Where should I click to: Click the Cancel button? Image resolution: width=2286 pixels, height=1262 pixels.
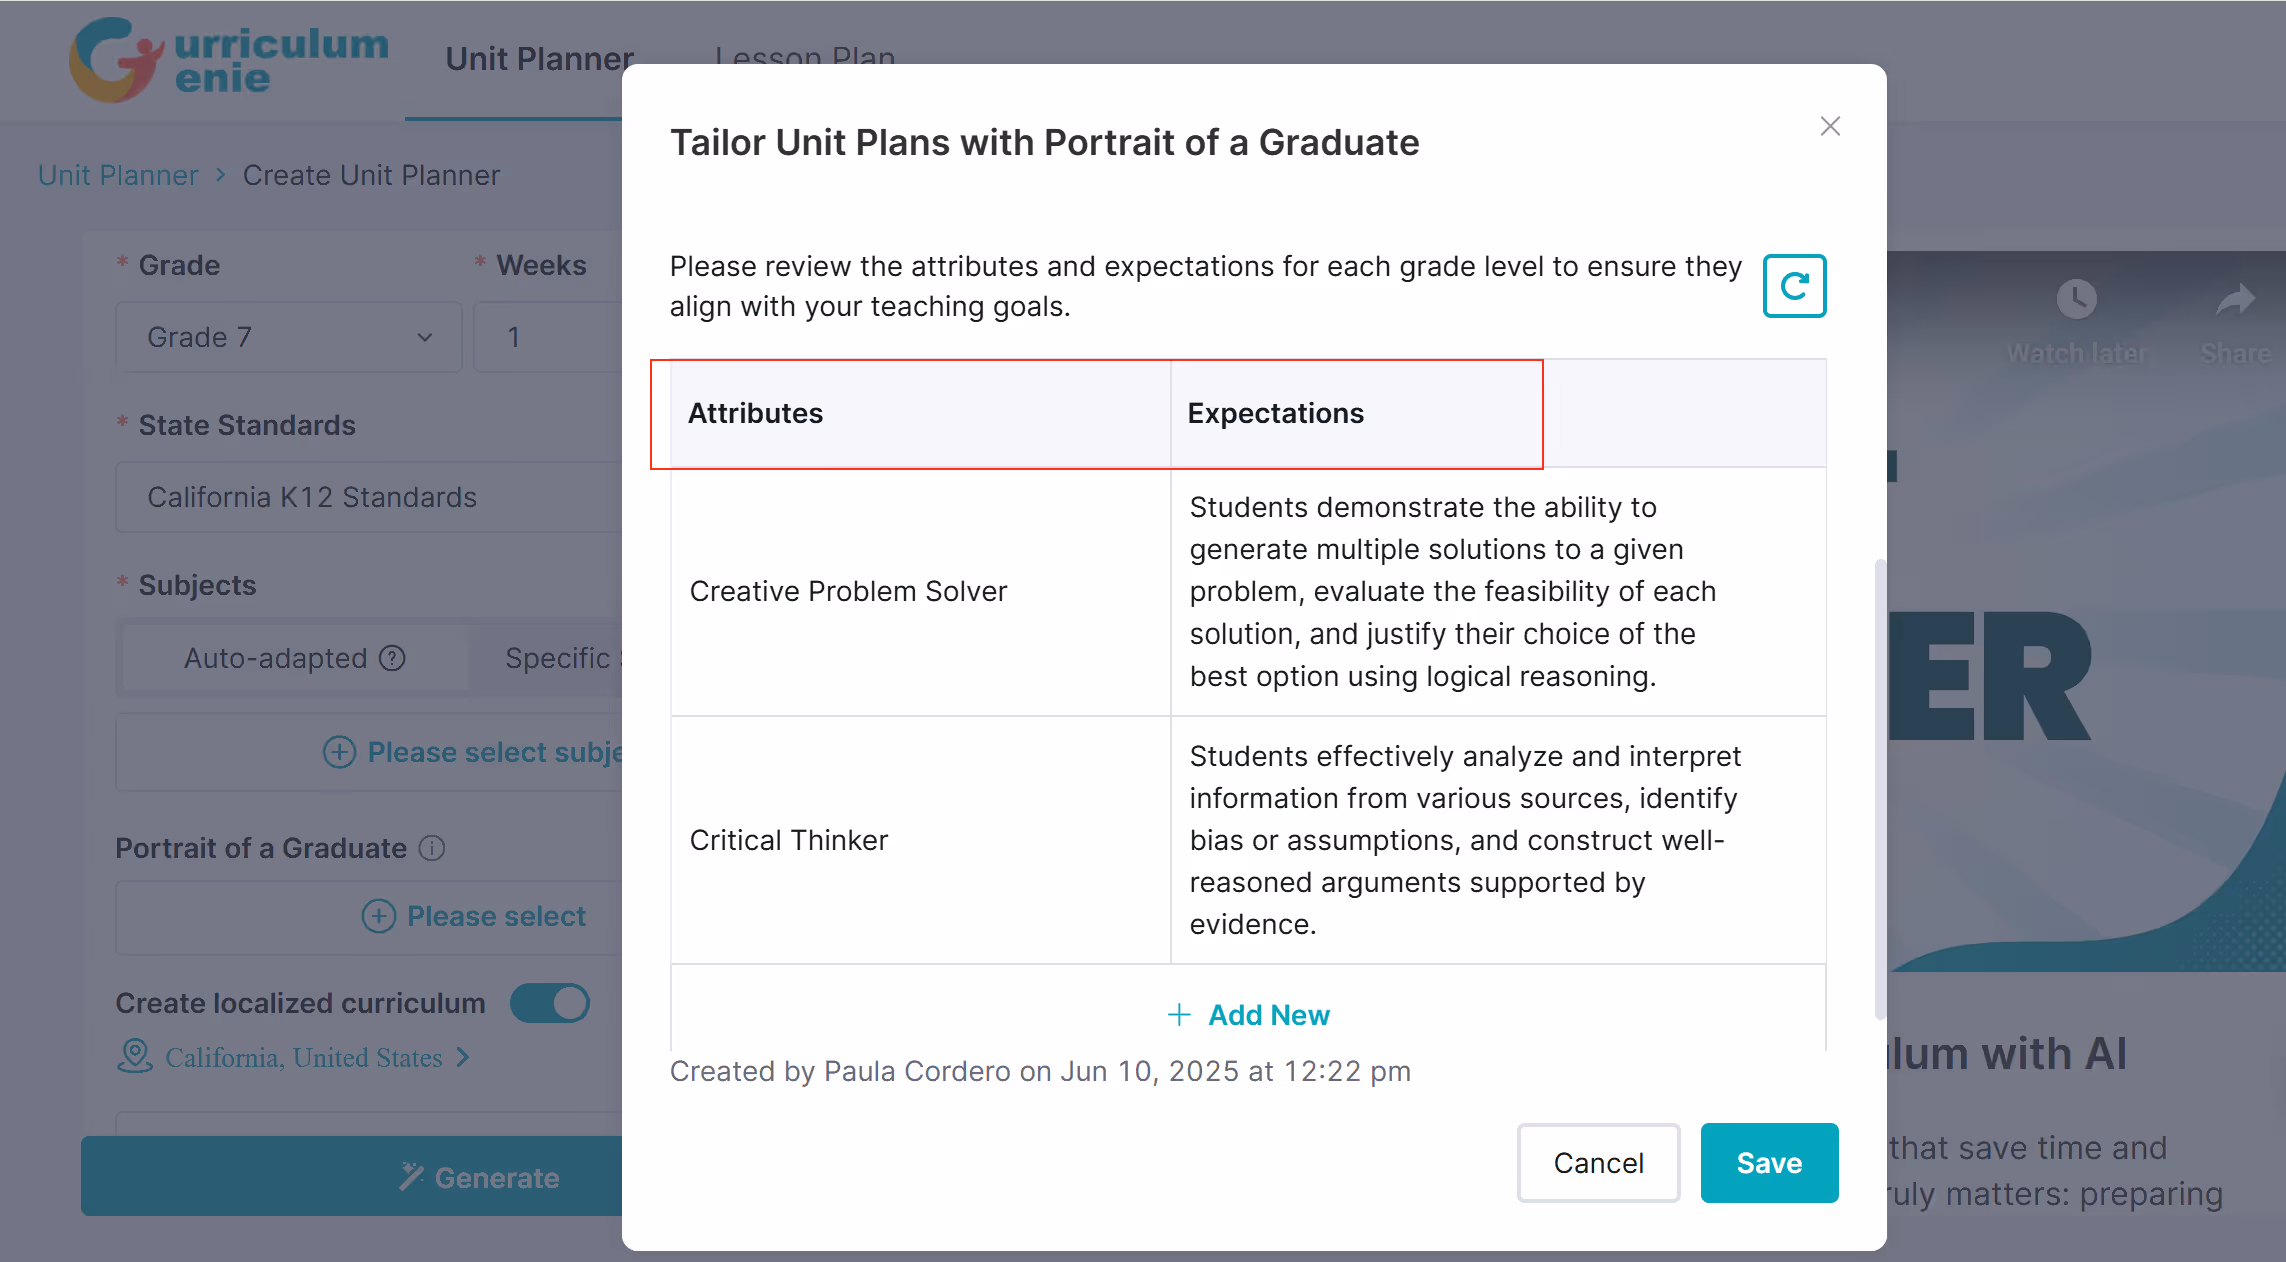coord(1598,1163)
